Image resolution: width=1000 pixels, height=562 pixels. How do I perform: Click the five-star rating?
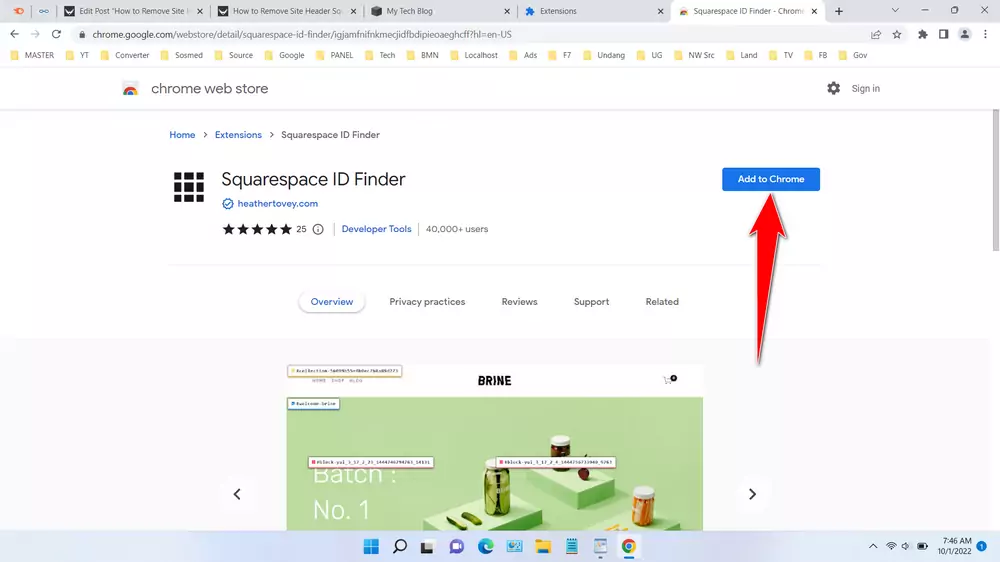tap(257, 229)
